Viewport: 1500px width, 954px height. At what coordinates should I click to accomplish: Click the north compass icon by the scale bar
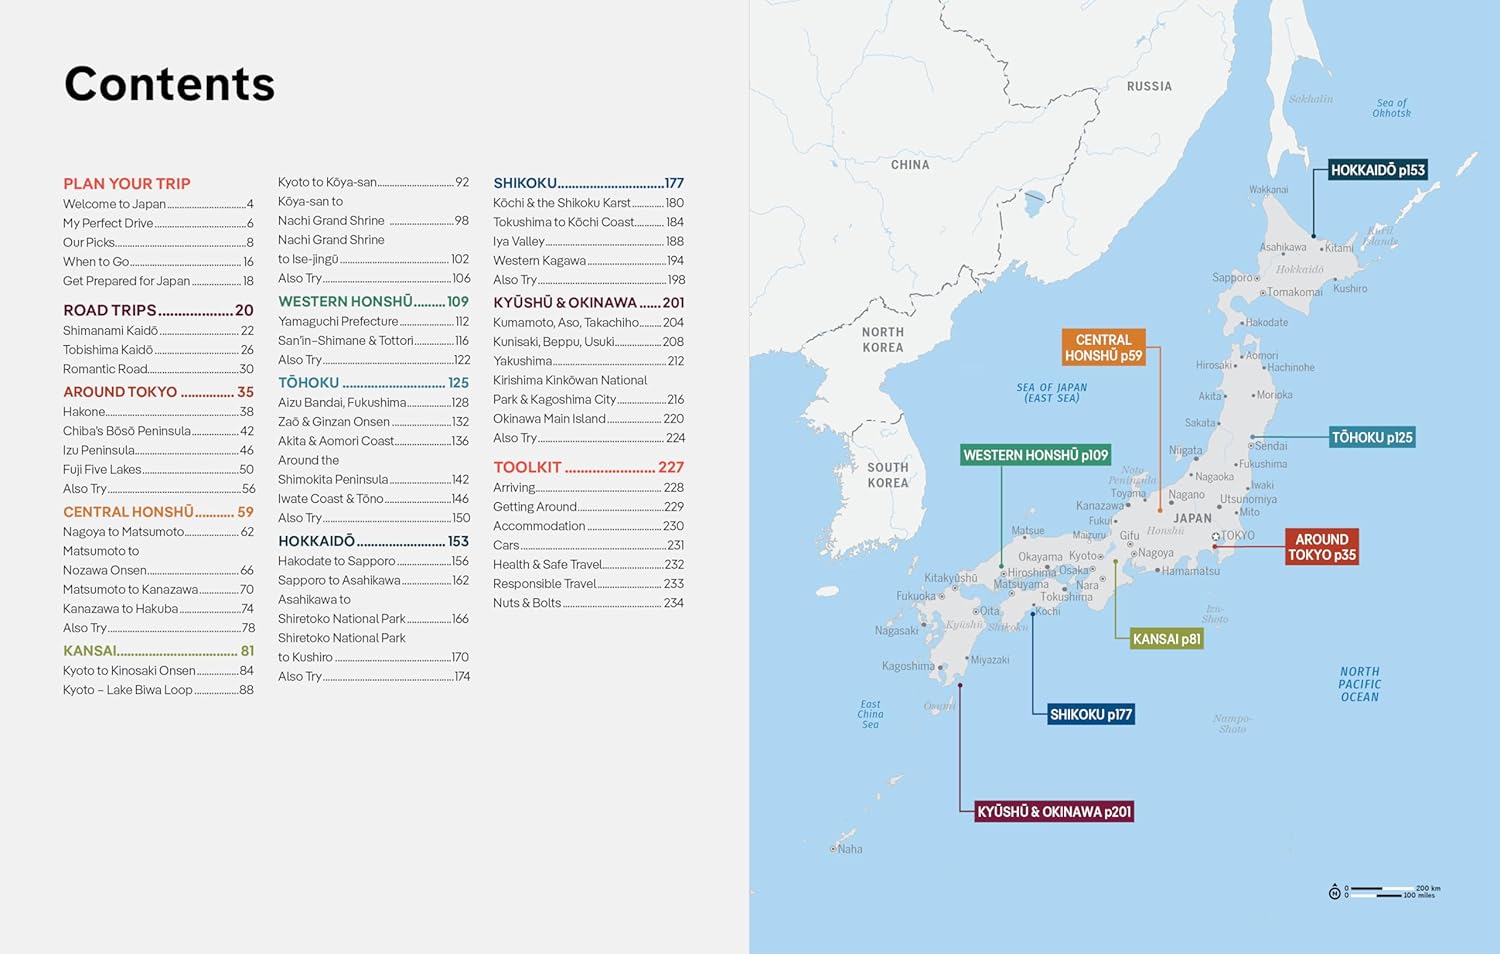pos(1334,892)
